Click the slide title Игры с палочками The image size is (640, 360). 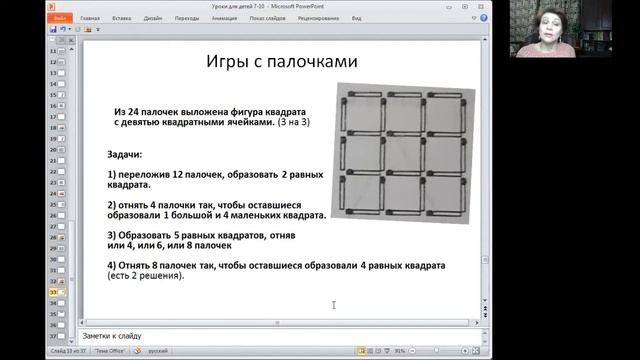(x=282, y=62)
